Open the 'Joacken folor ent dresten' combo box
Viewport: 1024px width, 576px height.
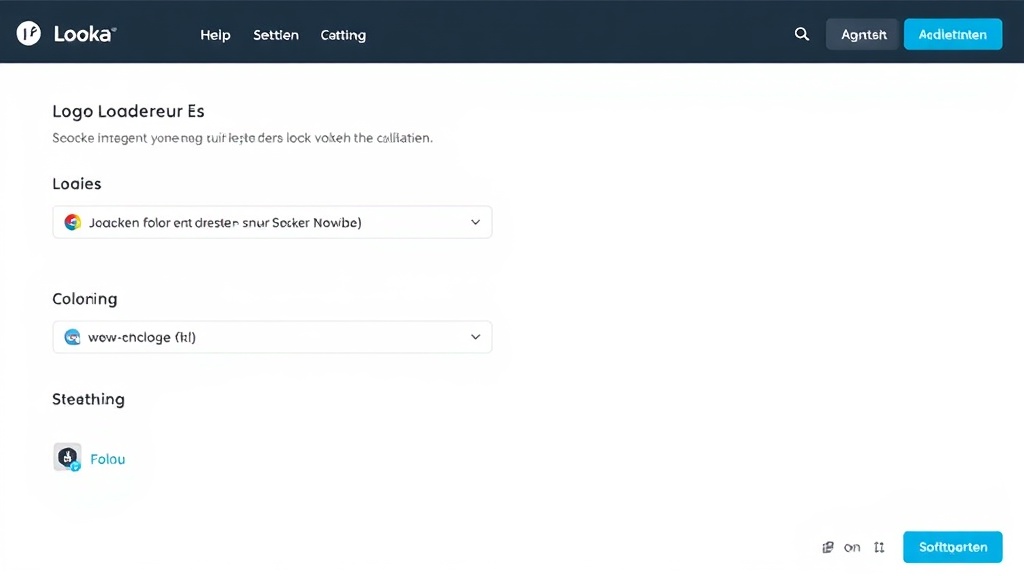click(272, 222)
